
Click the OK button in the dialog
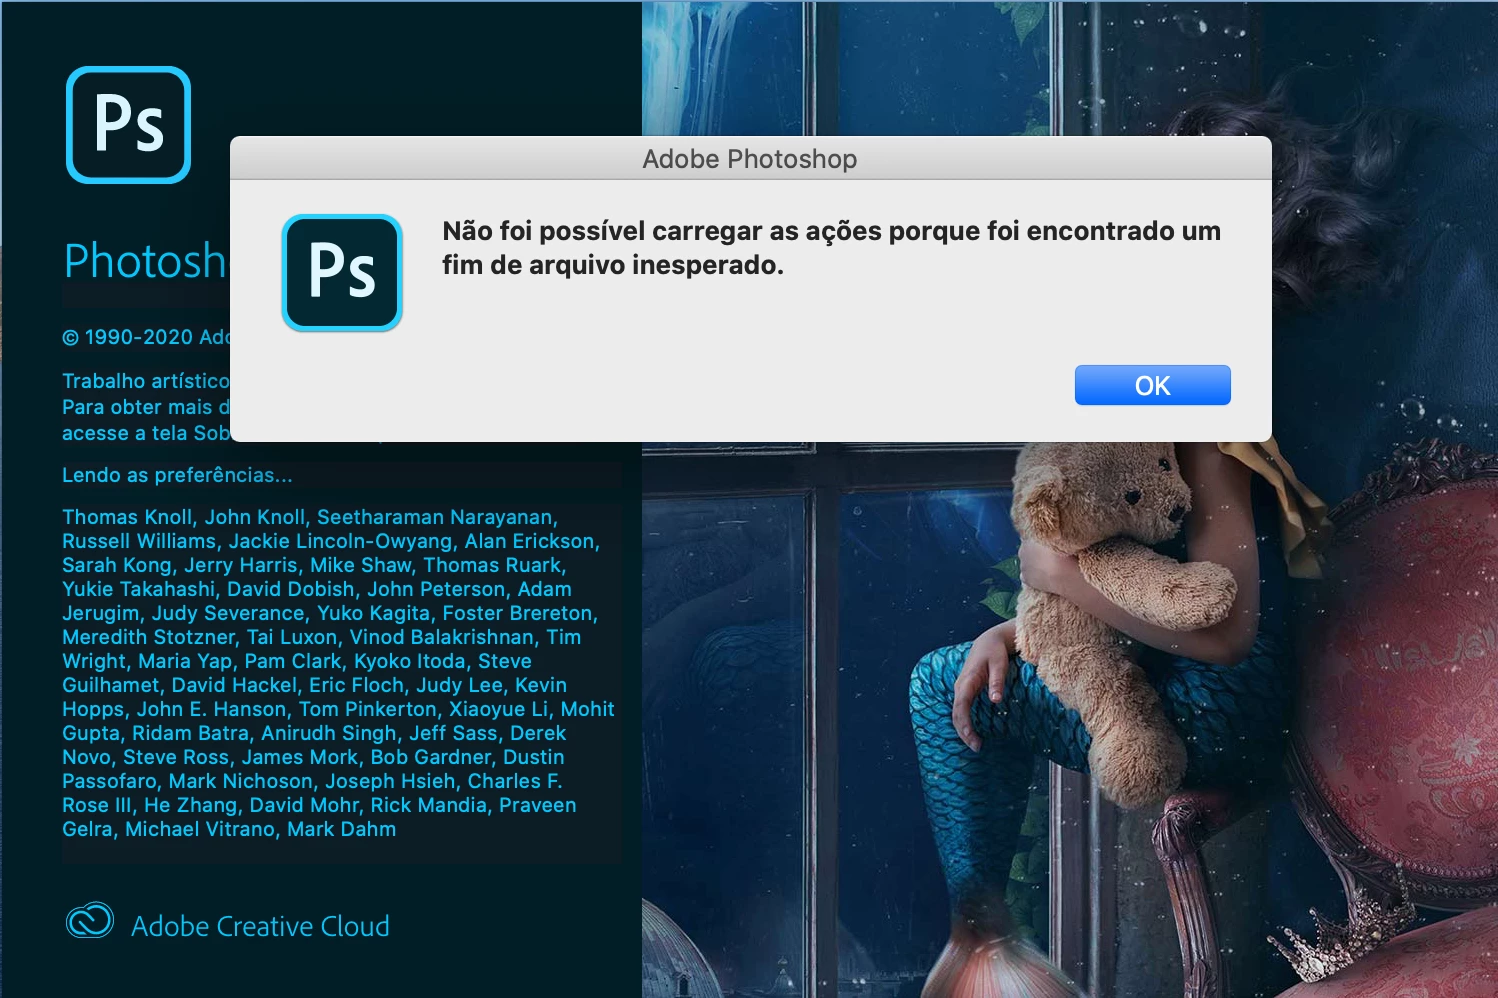pyautogui.click(x=1152, y=385)
